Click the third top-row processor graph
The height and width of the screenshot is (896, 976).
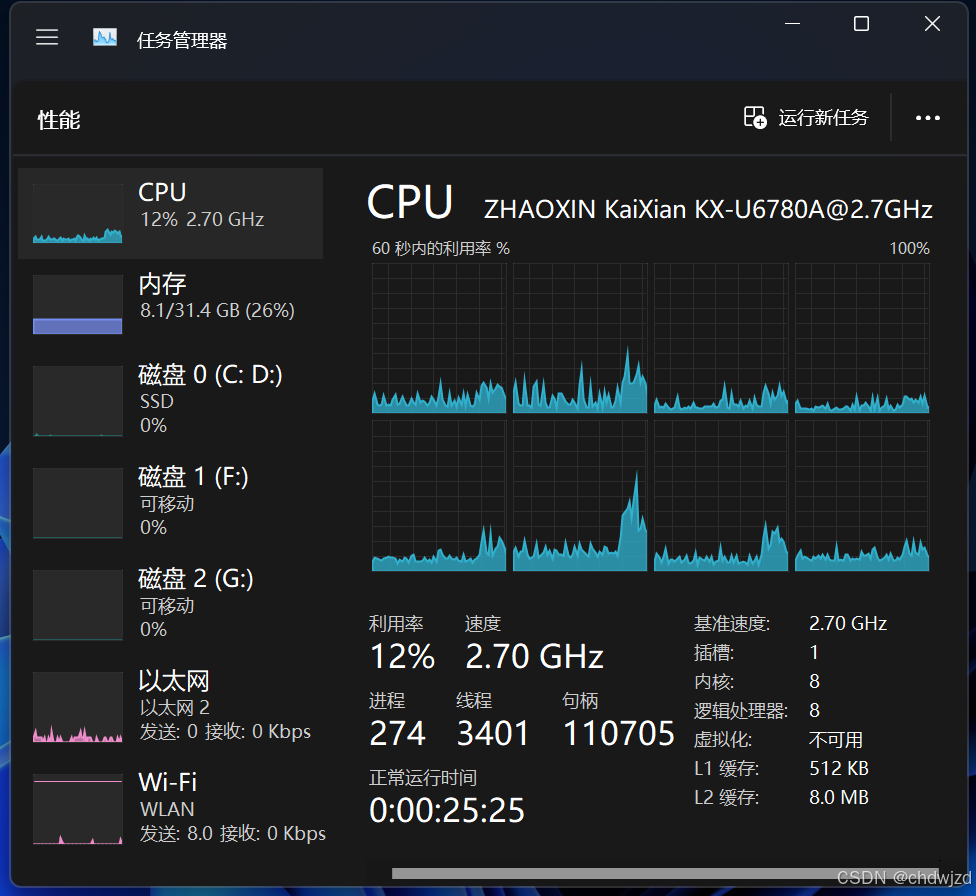tap(721, 338)
